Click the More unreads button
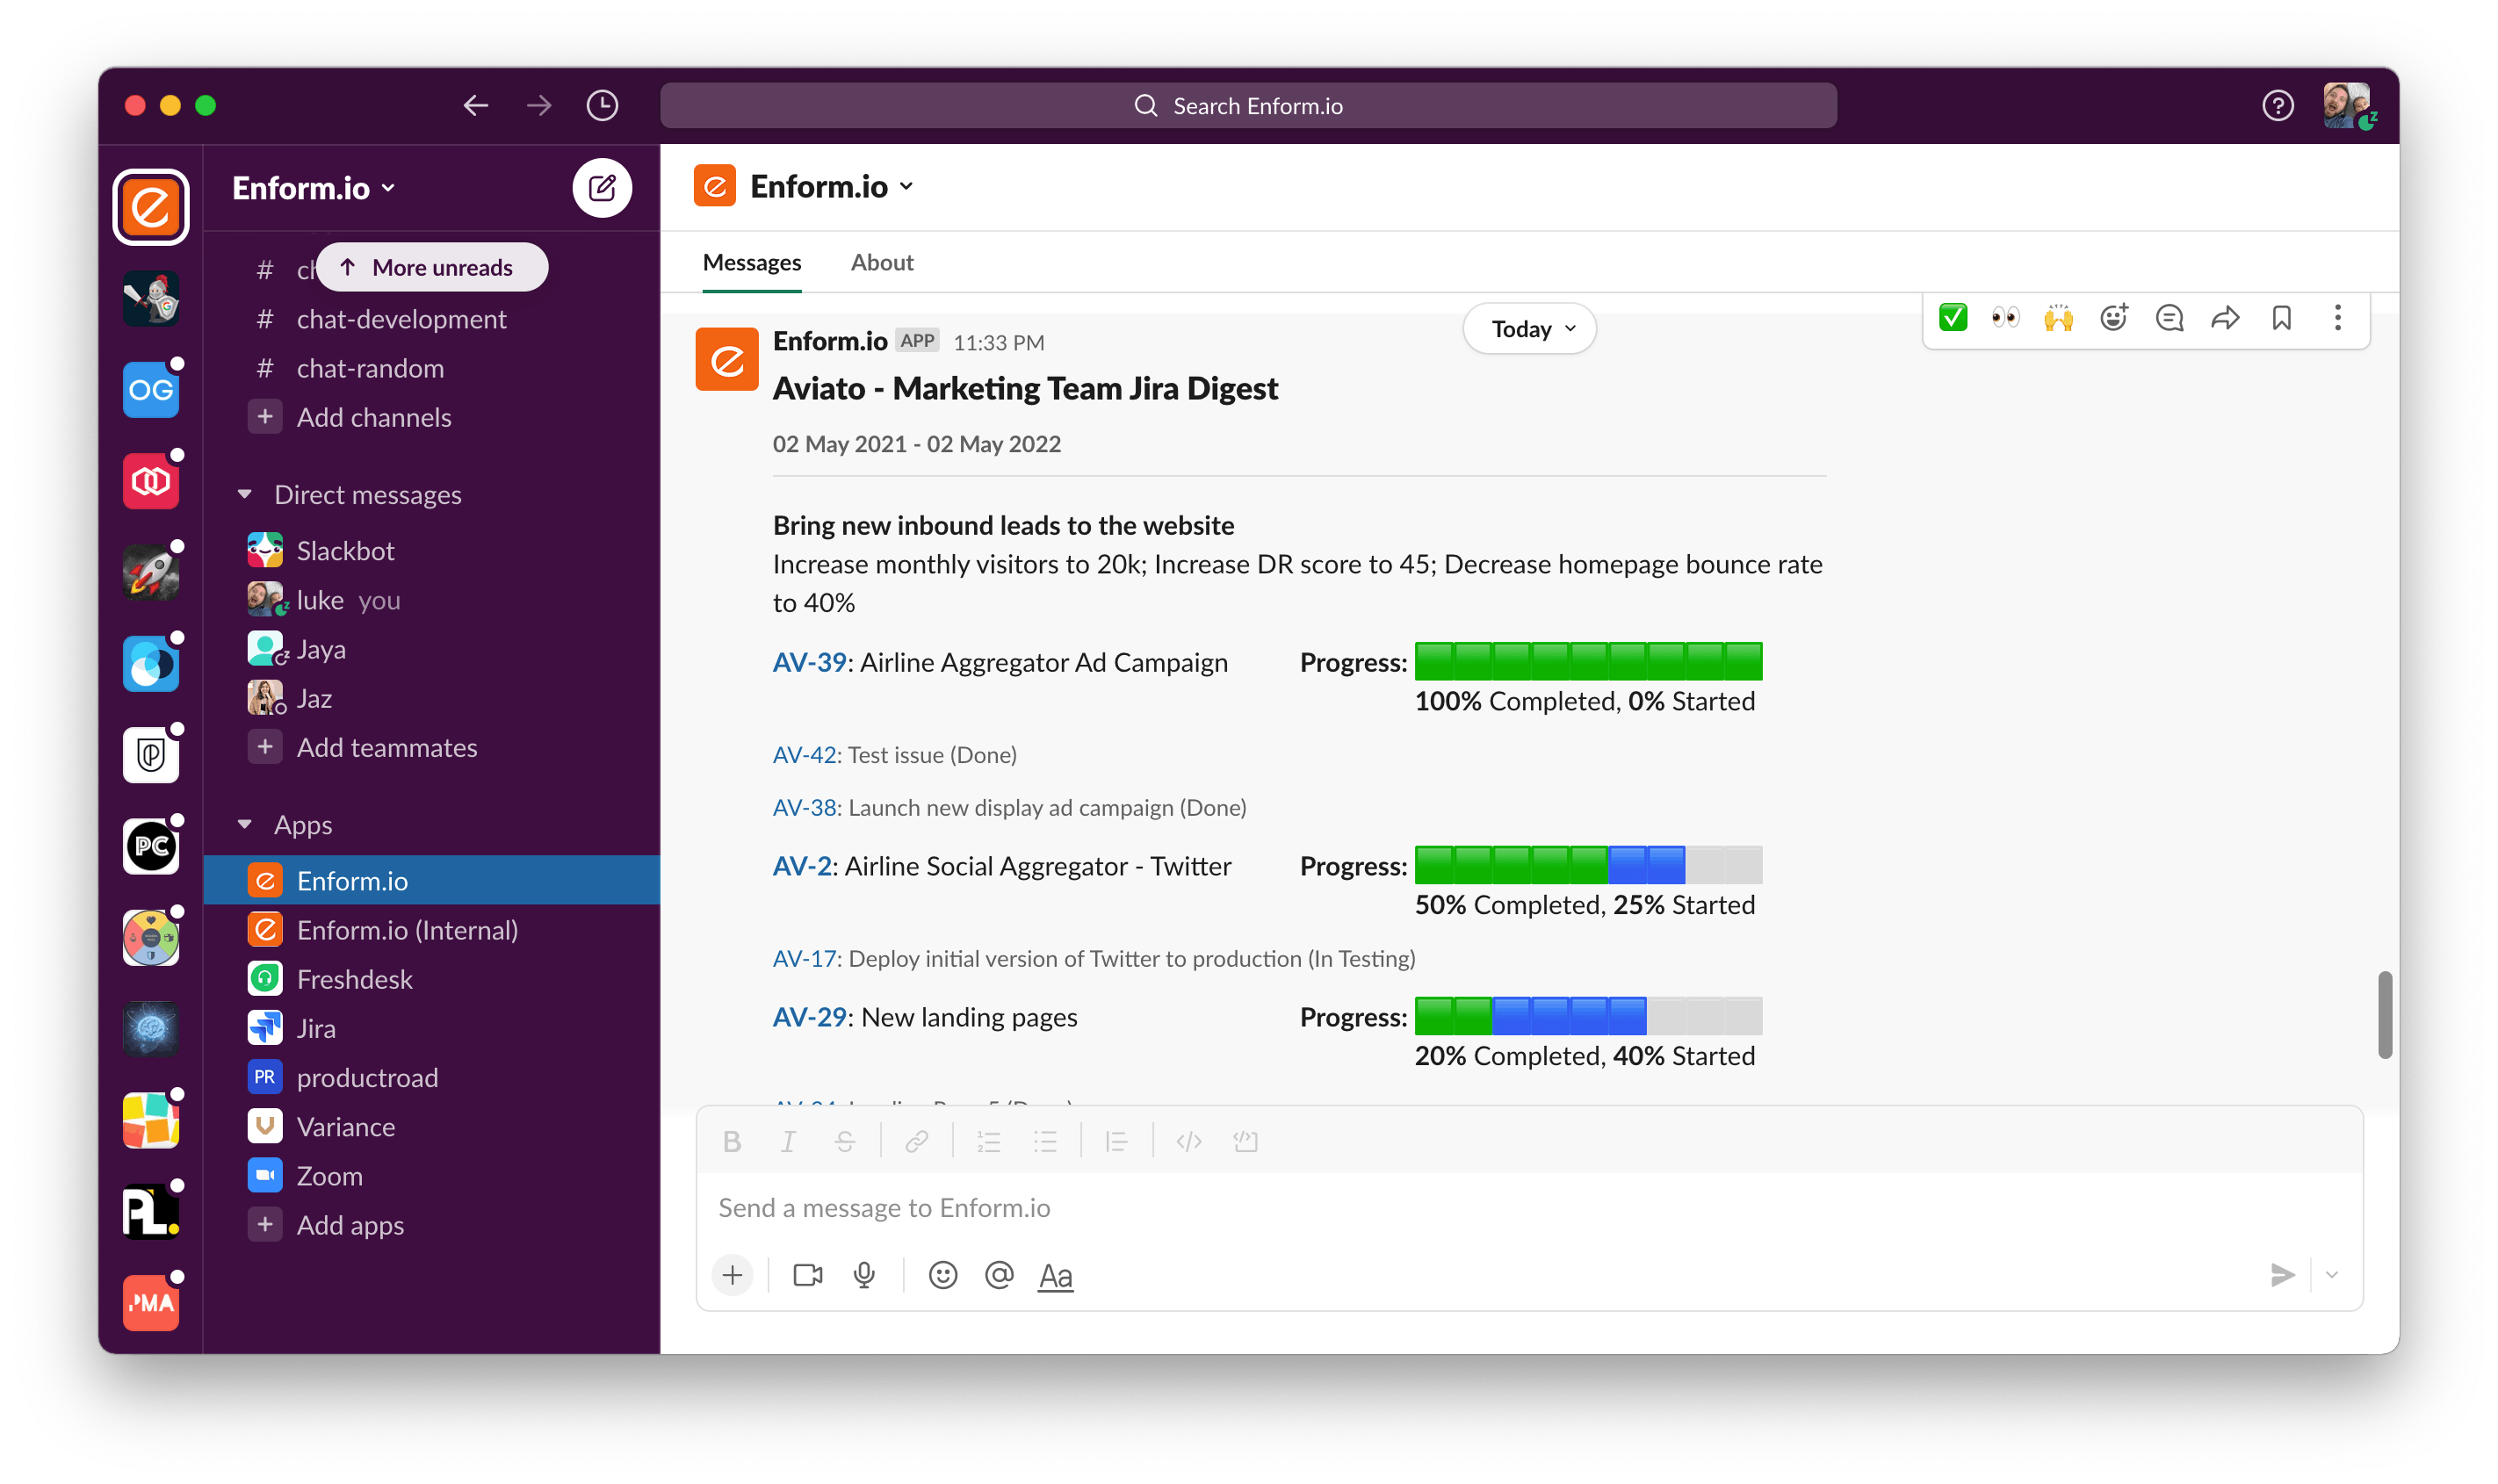 (x=432, y=268)
